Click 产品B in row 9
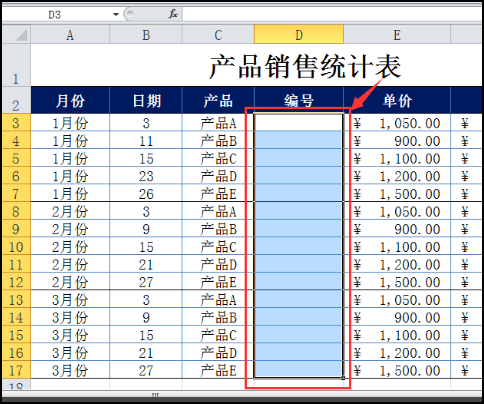 point(218,229)
